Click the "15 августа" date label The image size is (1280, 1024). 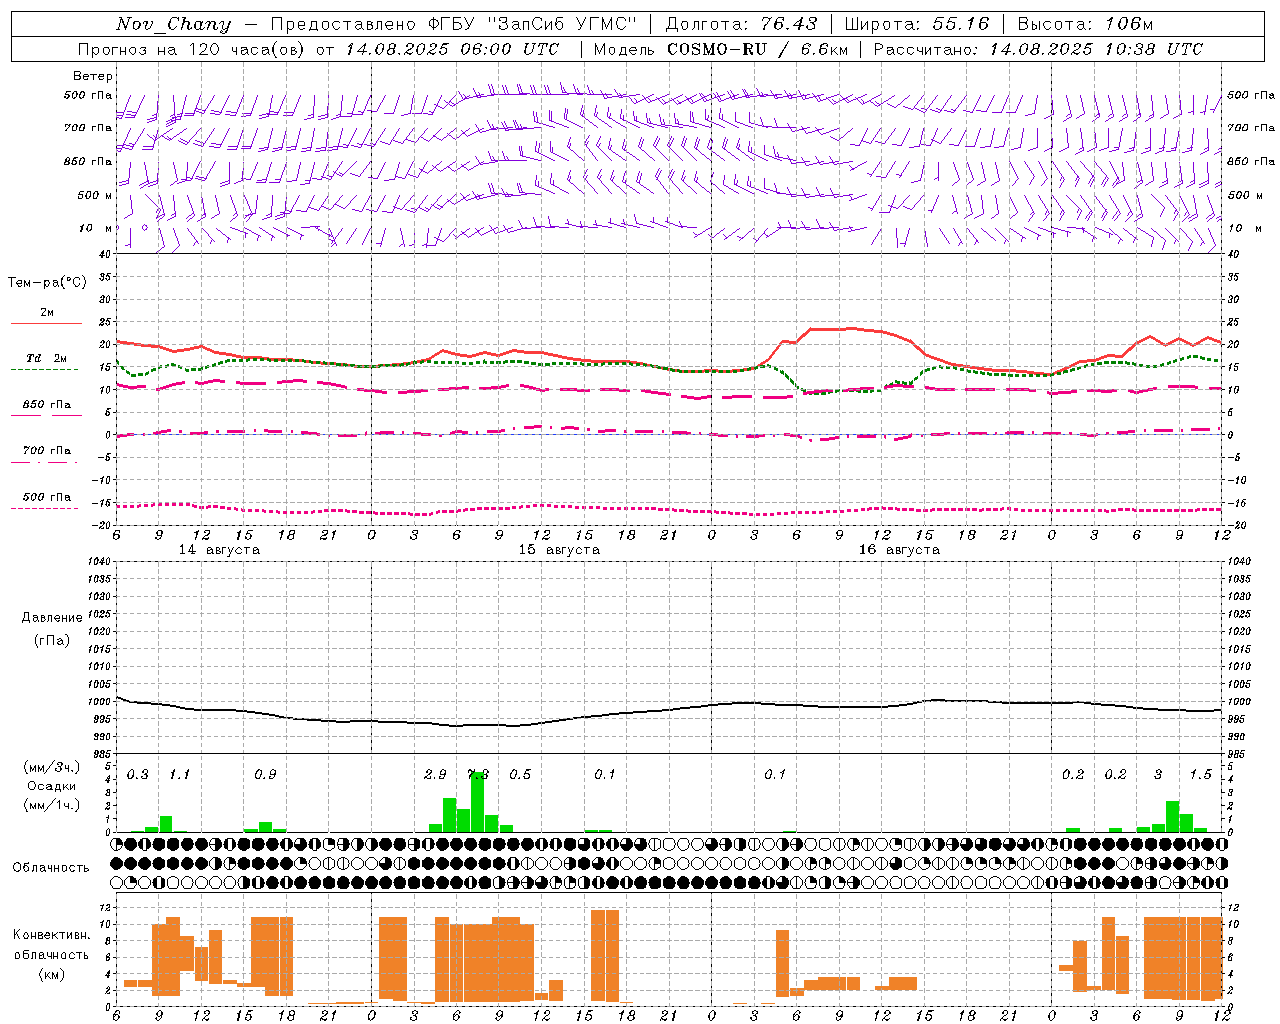pyautogui.click(x=559, y=550)
